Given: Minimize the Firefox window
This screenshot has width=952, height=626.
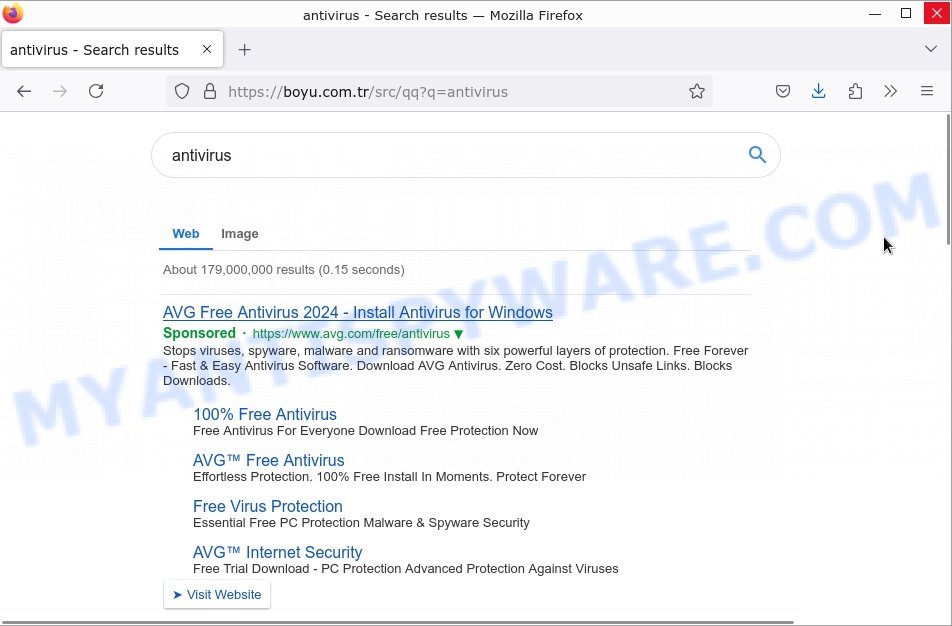Looking at the screenshot, I should point(875,13).
